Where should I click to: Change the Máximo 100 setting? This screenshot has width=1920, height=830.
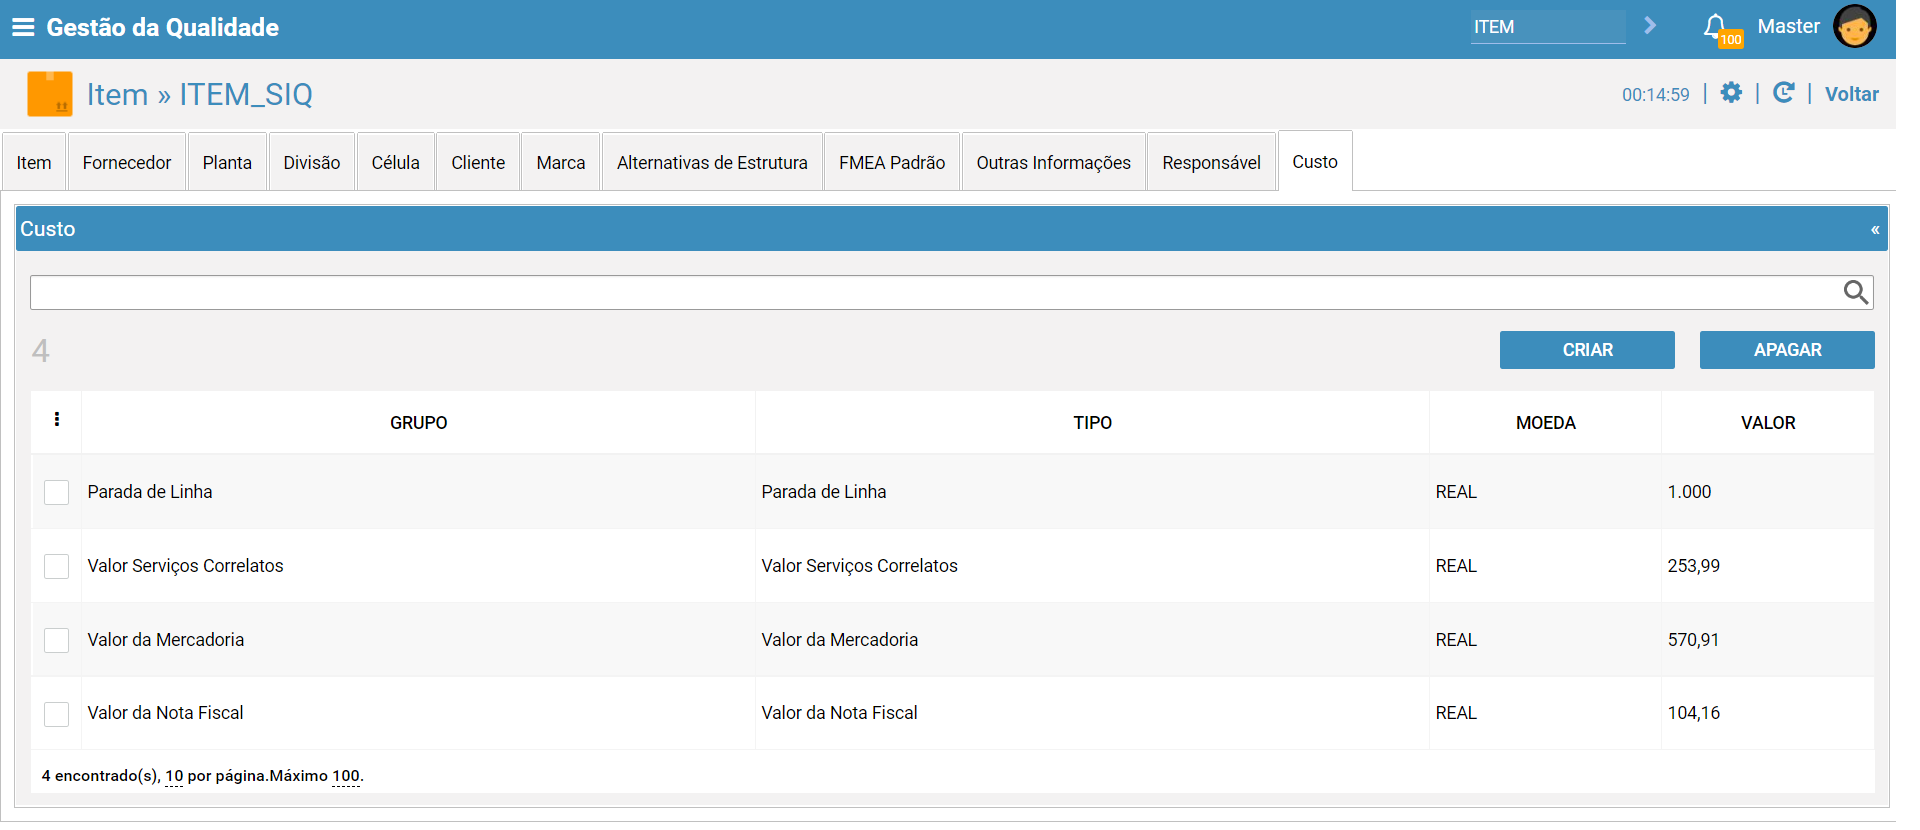click(x=346, y=776)
